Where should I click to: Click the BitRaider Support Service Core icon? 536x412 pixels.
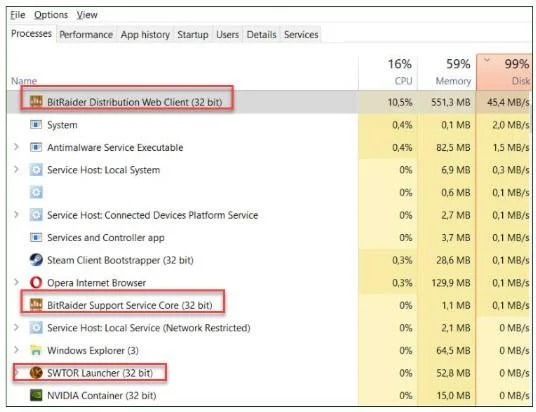(x=36, y=305)
